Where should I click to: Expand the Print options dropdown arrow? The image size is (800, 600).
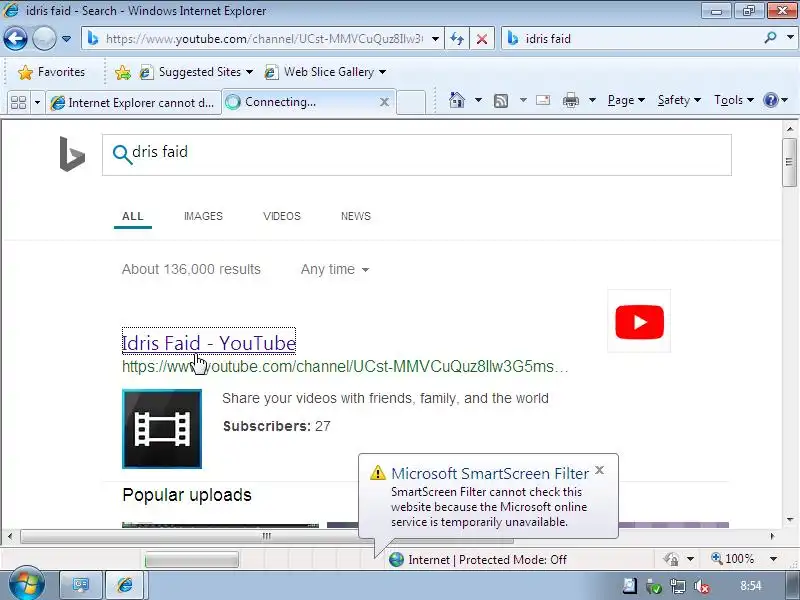pos(592,100)
